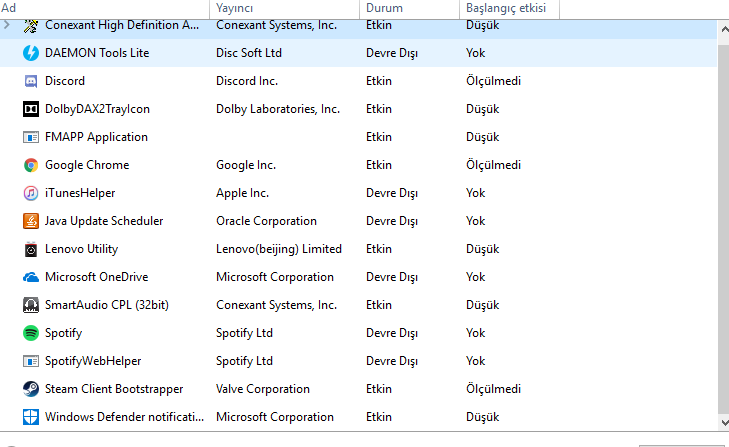The width and height of the screenshot is (729, 447).
Task: Click the Spotify startup icon
Action: (x=30, y=333)
